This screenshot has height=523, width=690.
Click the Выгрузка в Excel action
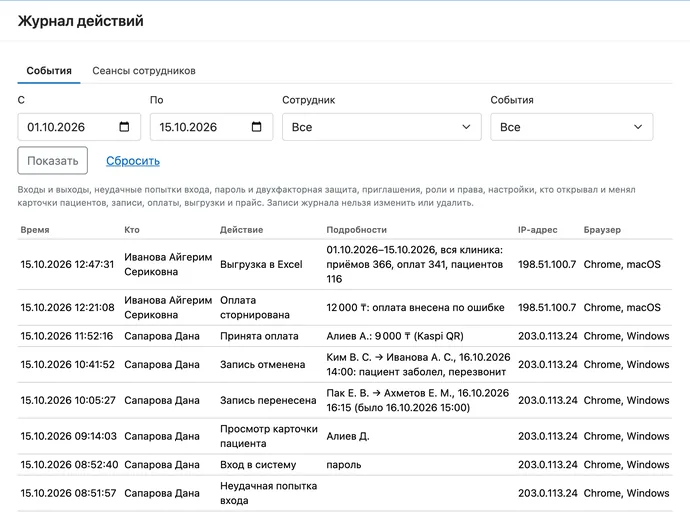261,265
